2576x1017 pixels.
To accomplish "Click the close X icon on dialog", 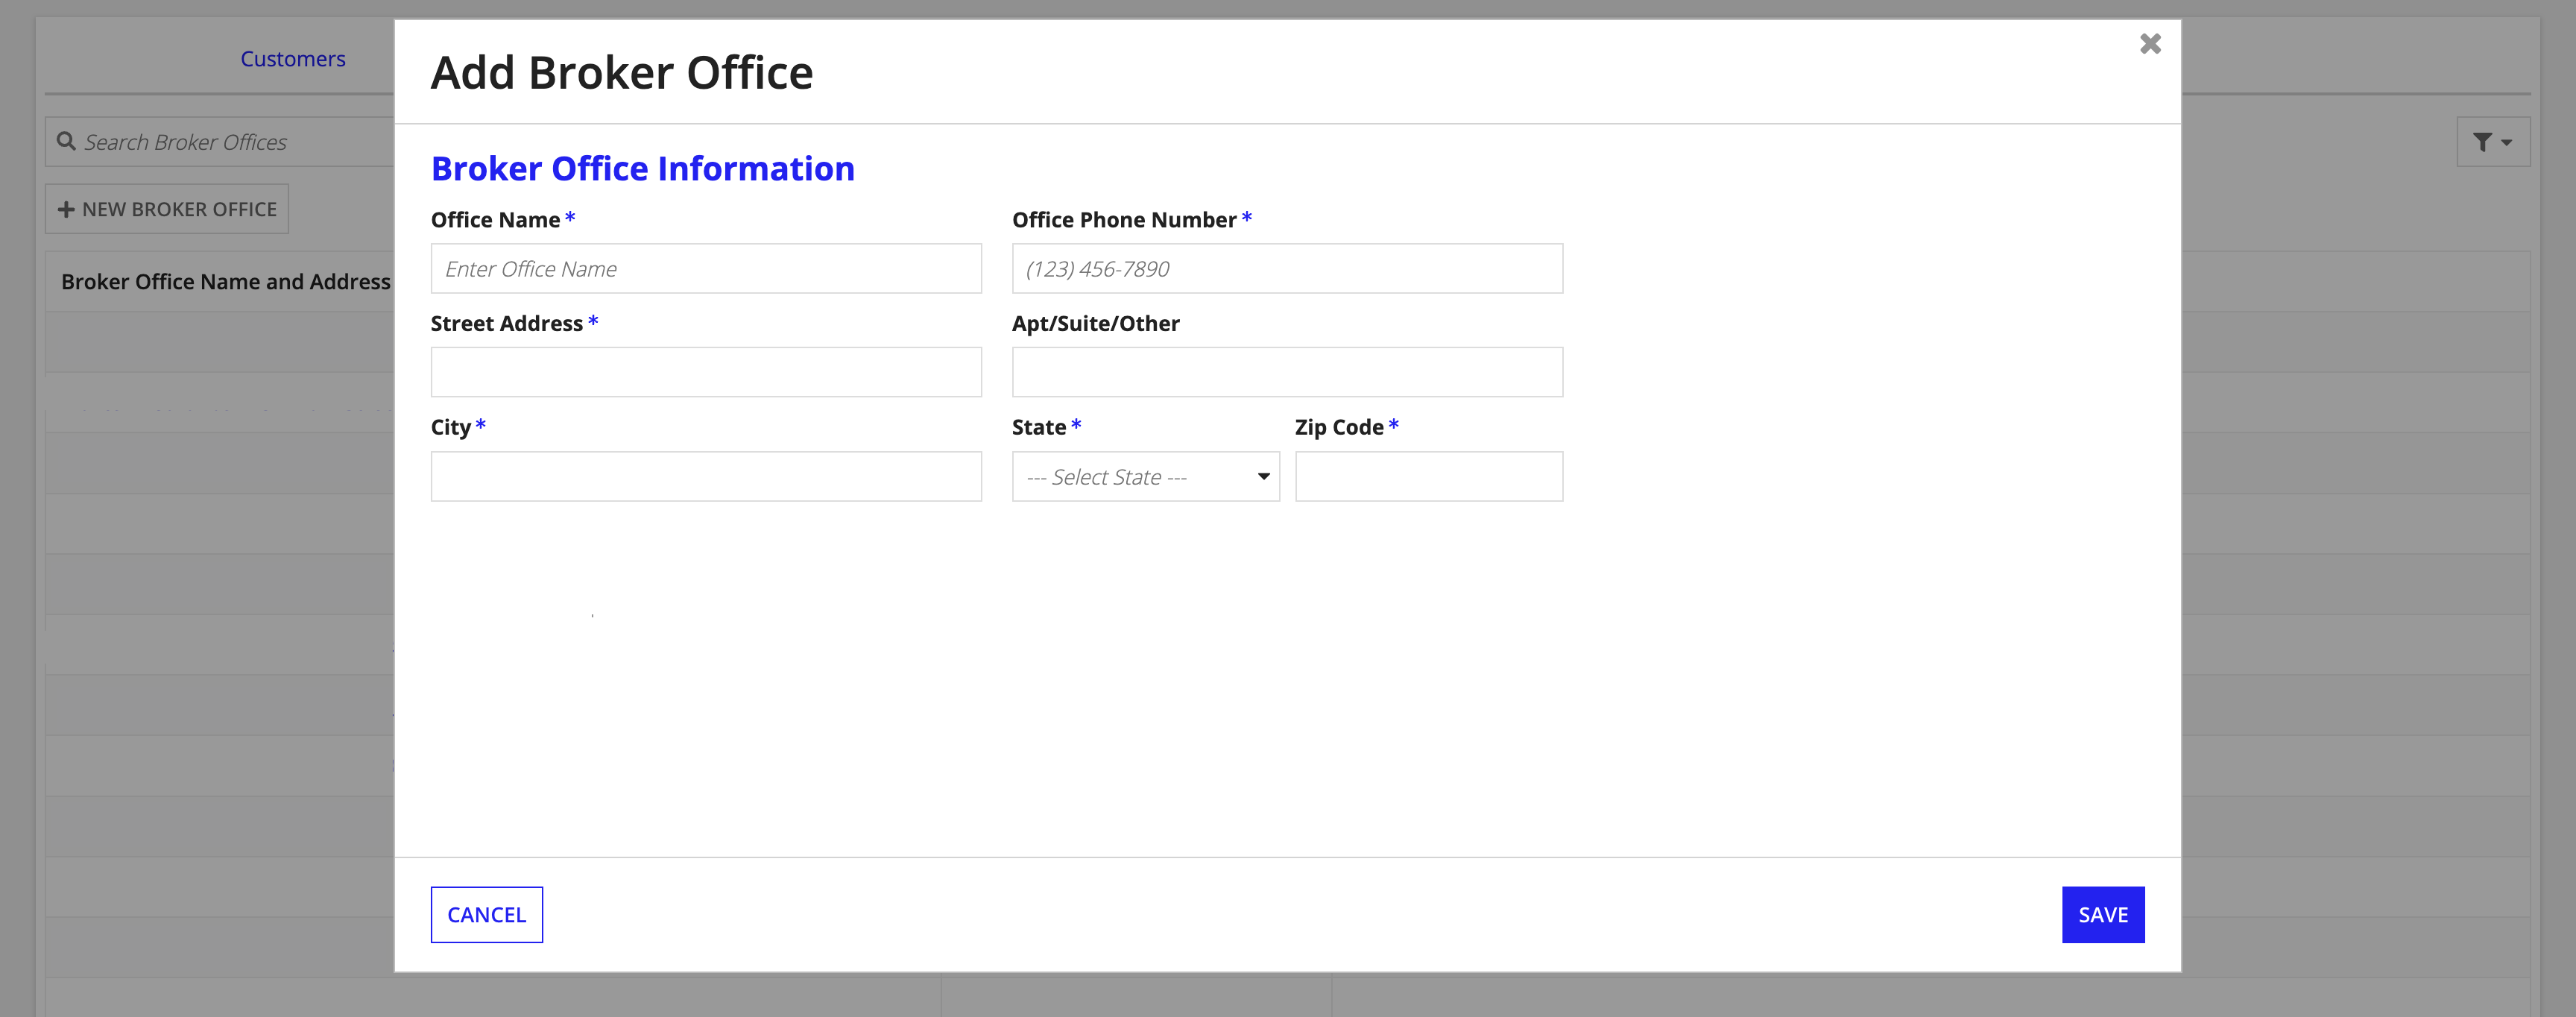I will [x=2150, y=44].
